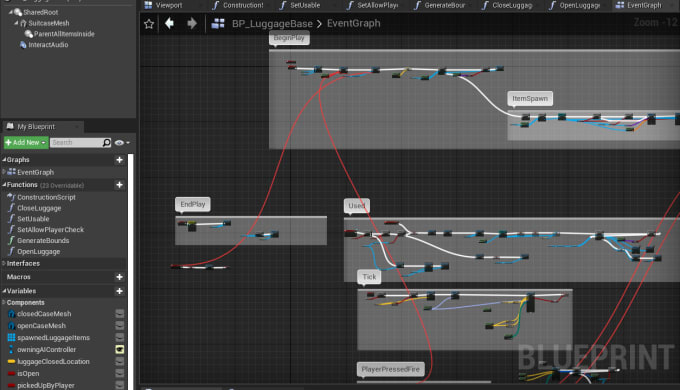Select SetAllowPlayerCheck function in list
680x390 pixels.
50,230
